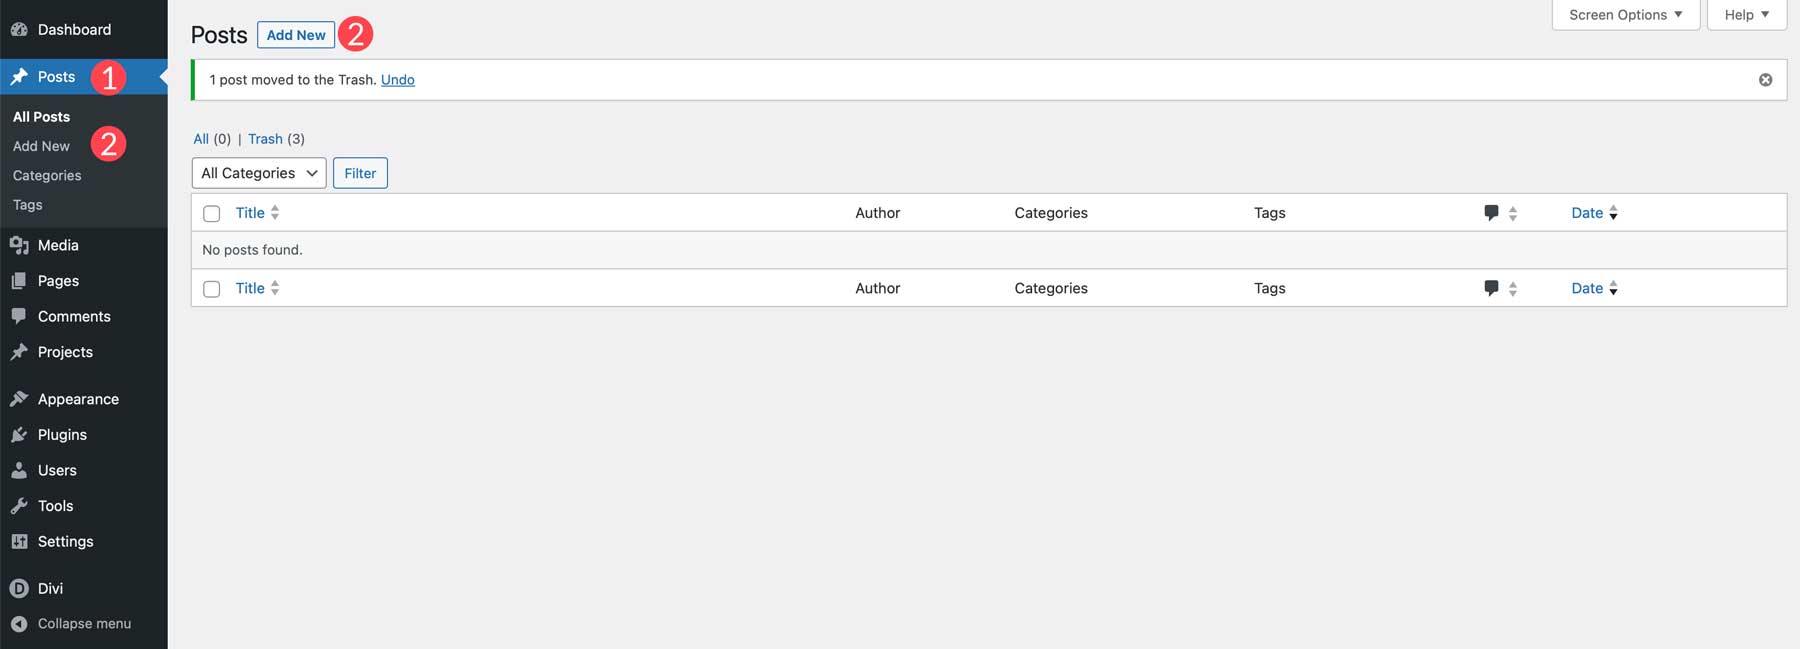Click the Comments speech bubble icon
Viewport: 1800px width, 649px height.
[x=19, y=315]
